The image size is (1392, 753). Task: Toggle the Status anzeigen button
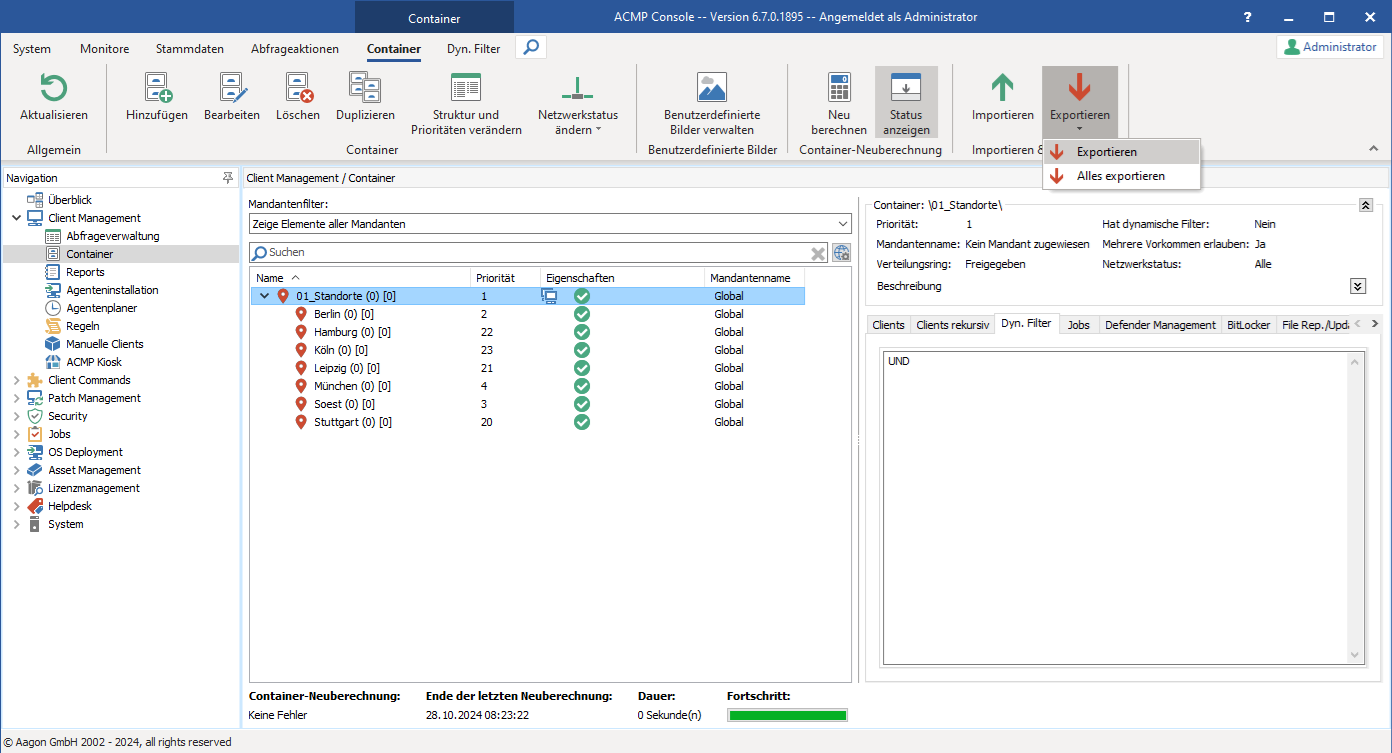(906, 102)
